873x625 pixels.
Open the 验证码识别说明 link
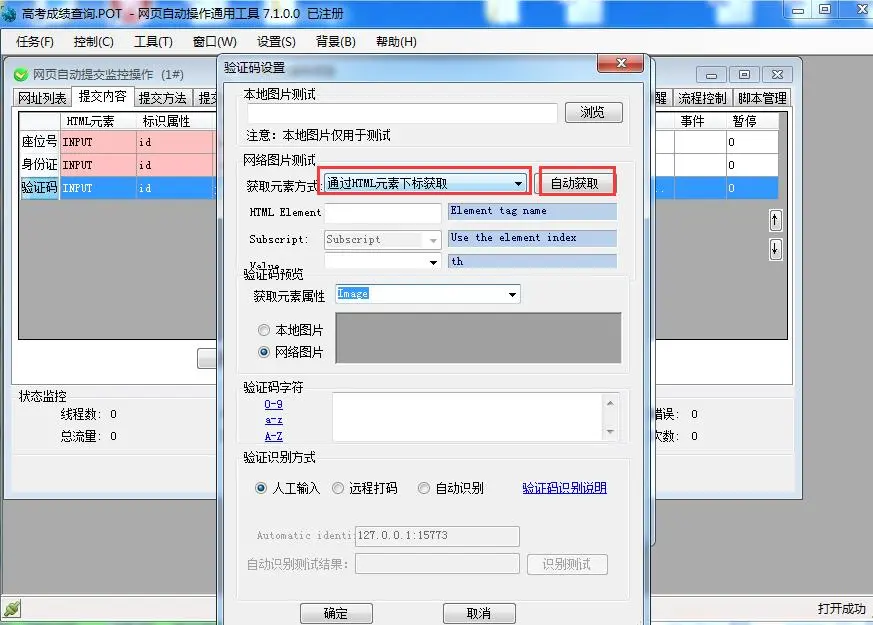click(564, 488)
